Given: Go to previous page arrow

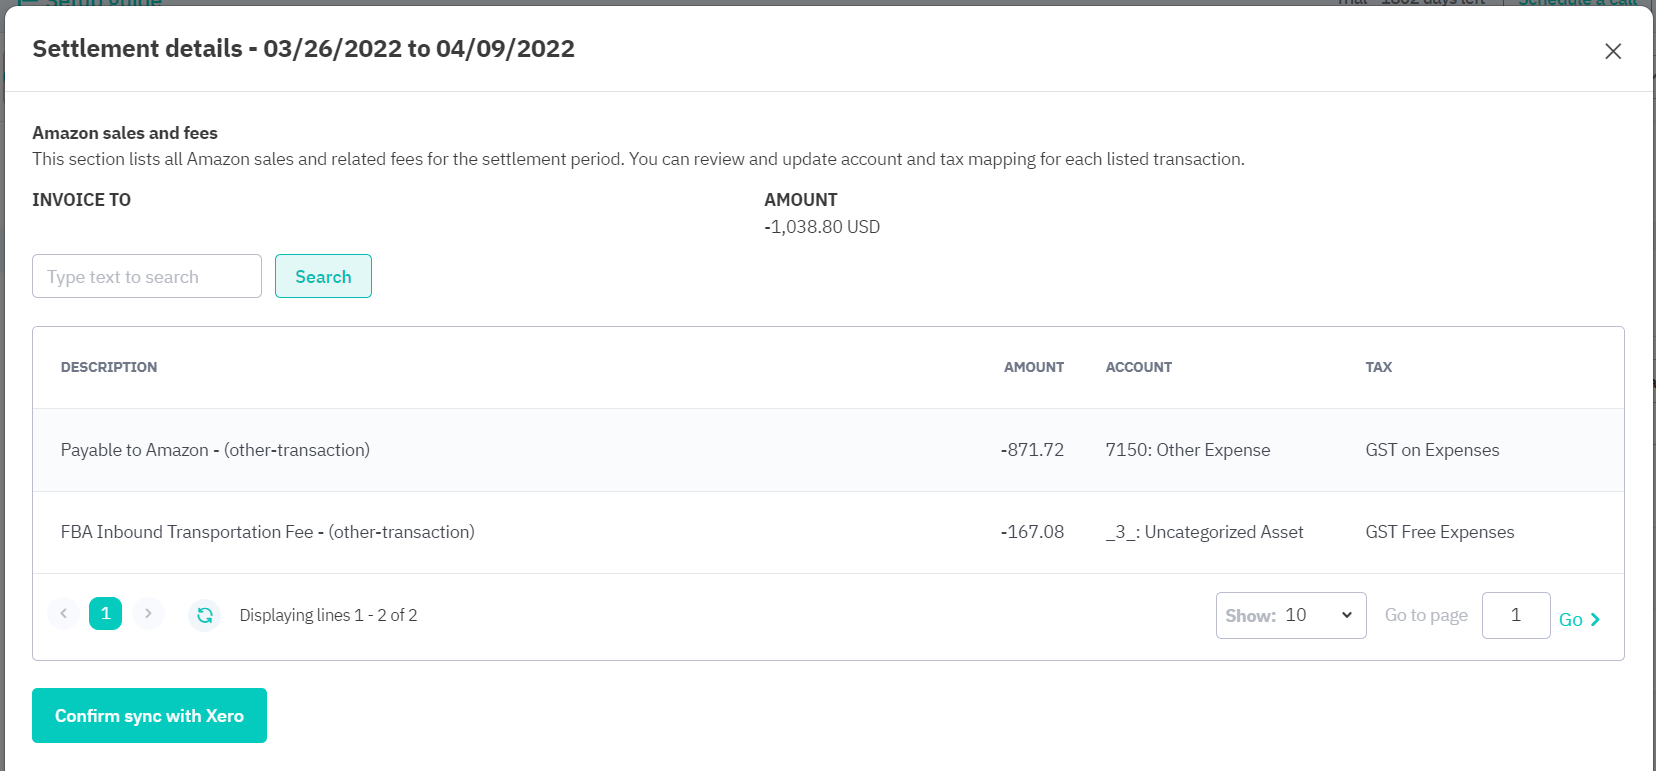Looking at the screenshot, I should [x=63, y=614].
